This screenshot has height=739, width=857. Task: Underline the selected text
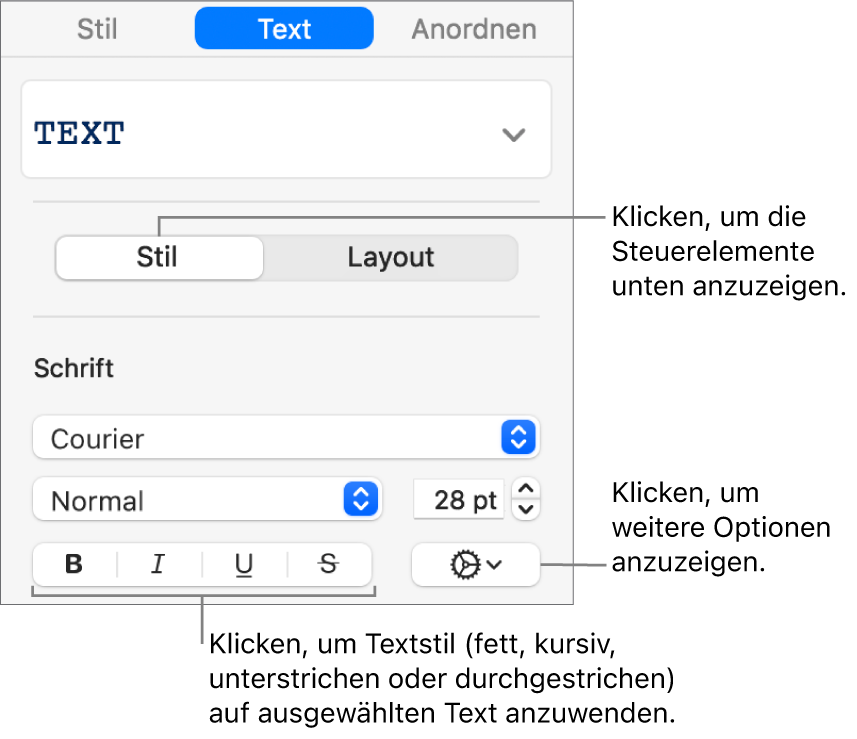tap(244, 564)
